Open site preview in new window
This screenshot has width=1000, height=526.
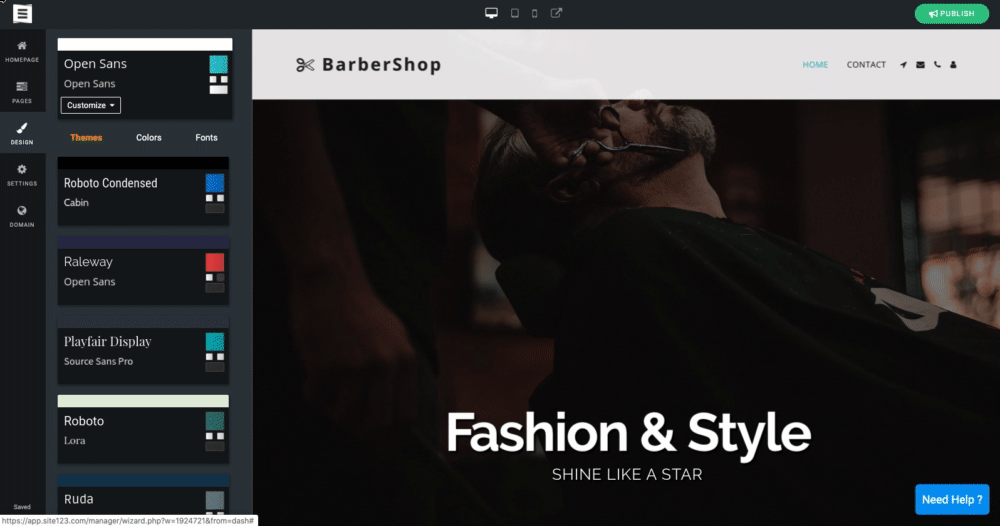click(x=556, y=13)
